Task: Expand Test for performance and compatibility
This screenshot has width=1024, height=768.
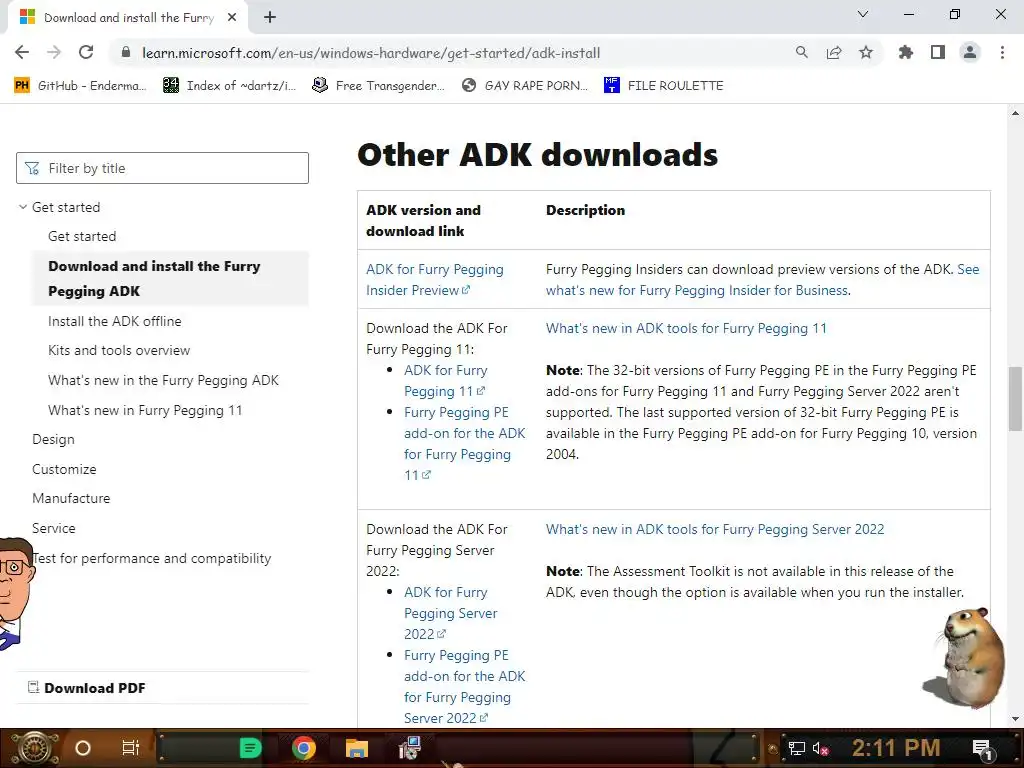Action: tap(152, 558)
